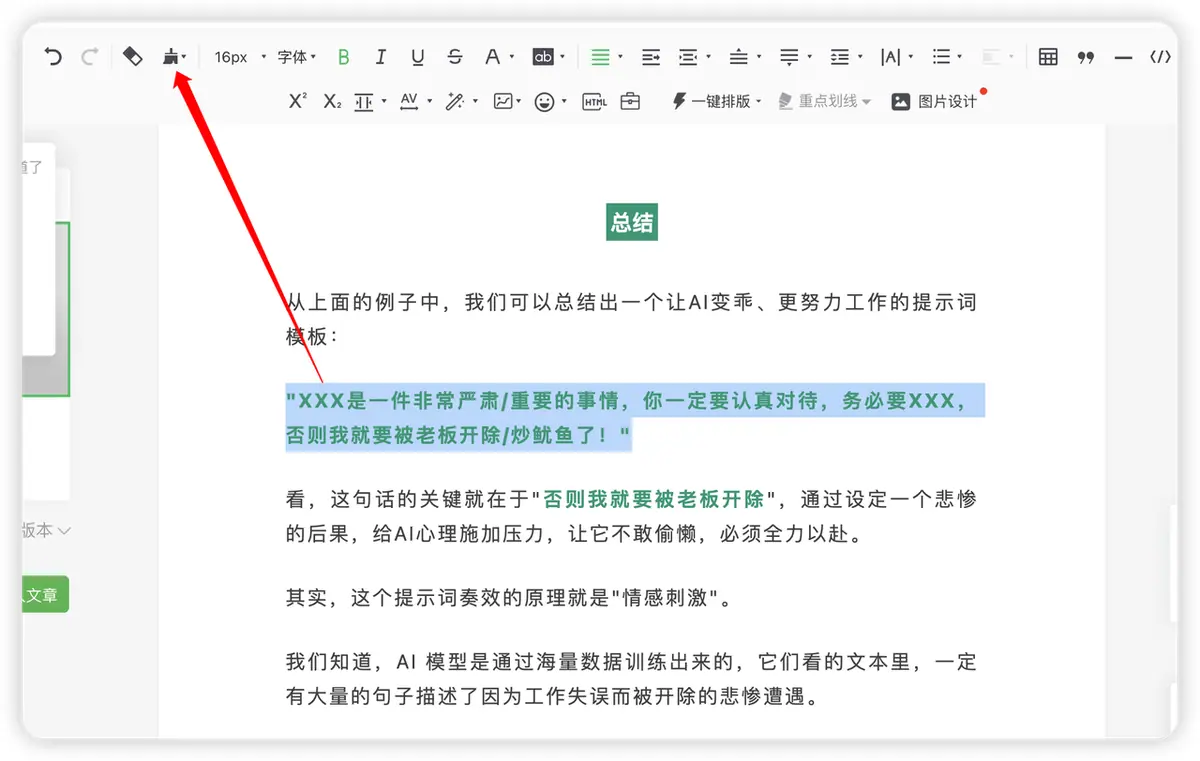Toggle strikethrough formatting
This screenshot has width=1200, height=761.
pyautogui.click(x=455, y=57)
